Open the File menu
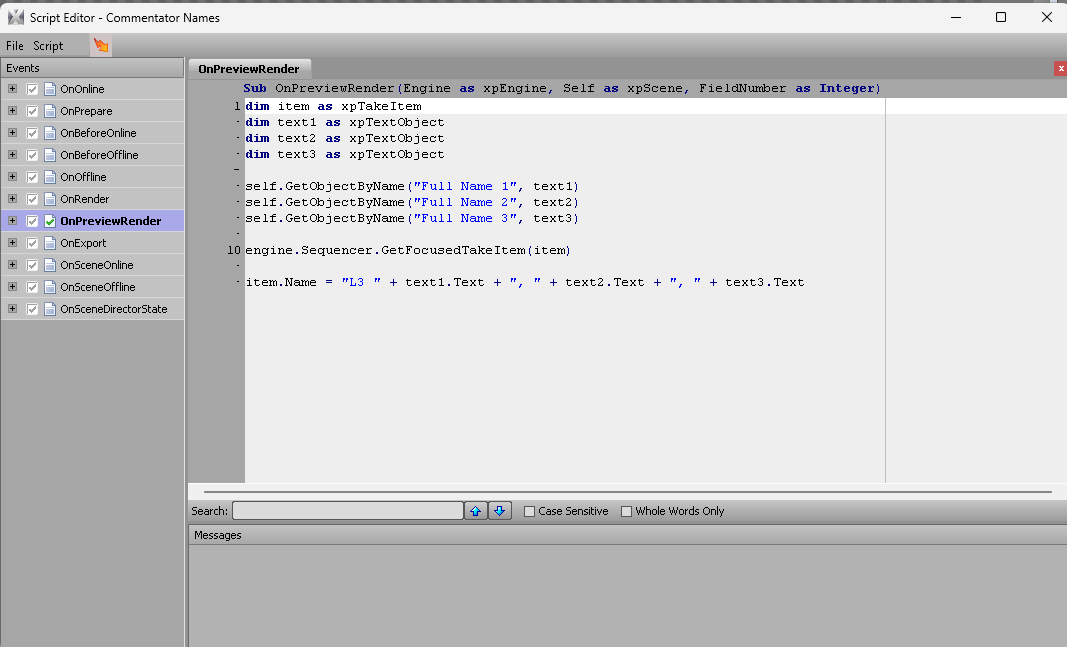Image resolution: width=1067 pixels, height=647 pixels. 14,46
